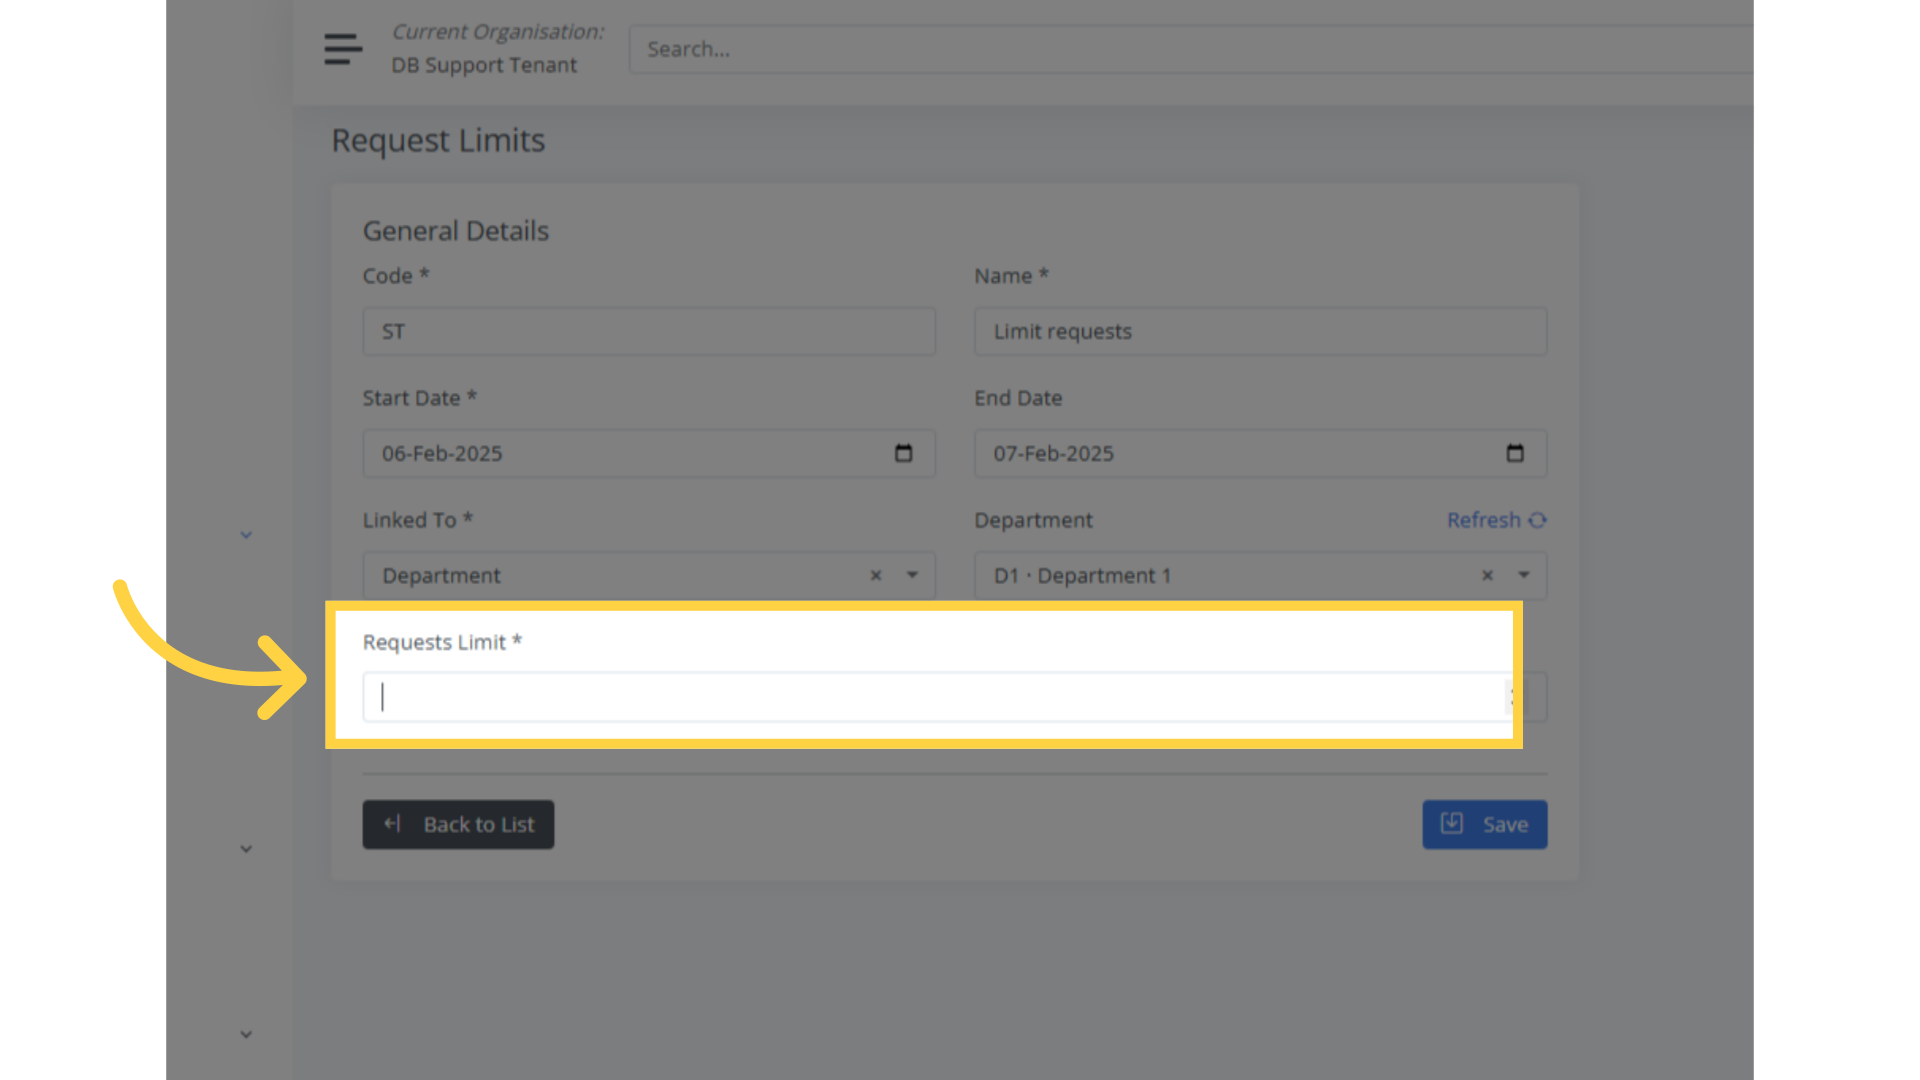Click the Back to List button
The width and height of the screenshot is (1920, 1080).
click(458, 824)
